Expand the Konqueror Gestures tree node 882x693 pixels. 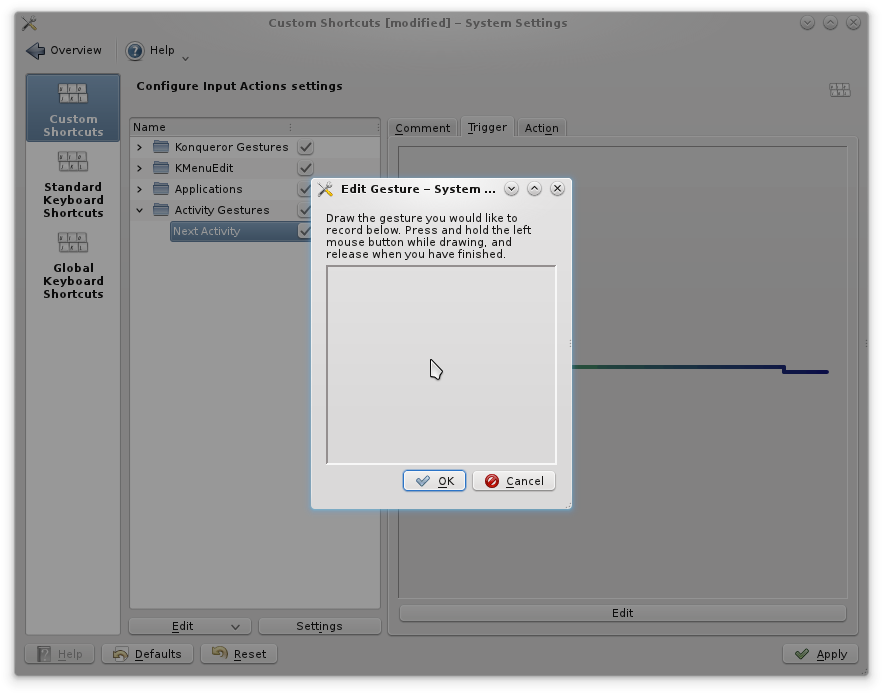(x=140, y=147)
